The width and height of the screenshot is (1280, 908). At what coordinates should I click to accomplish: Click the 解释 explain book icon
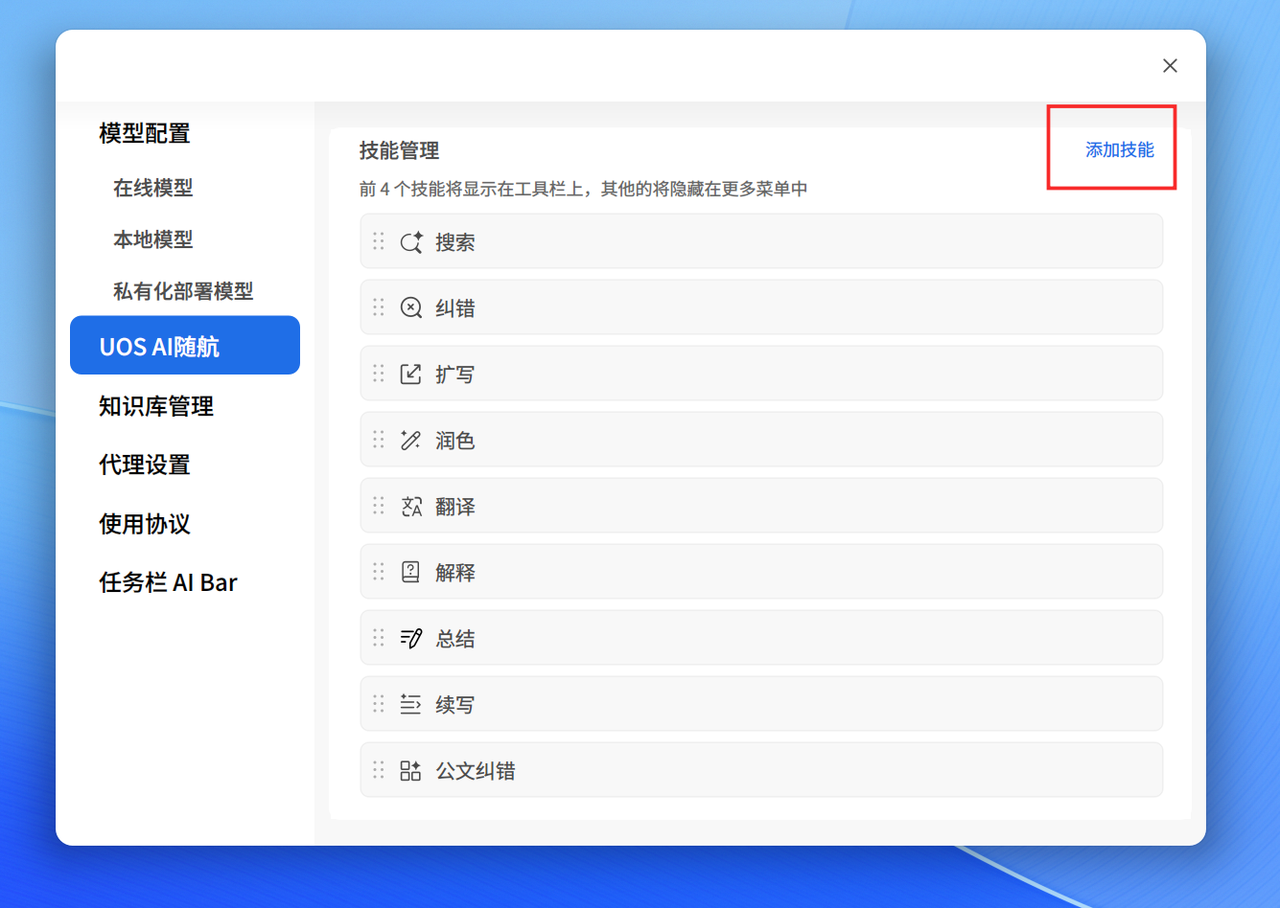411,572
